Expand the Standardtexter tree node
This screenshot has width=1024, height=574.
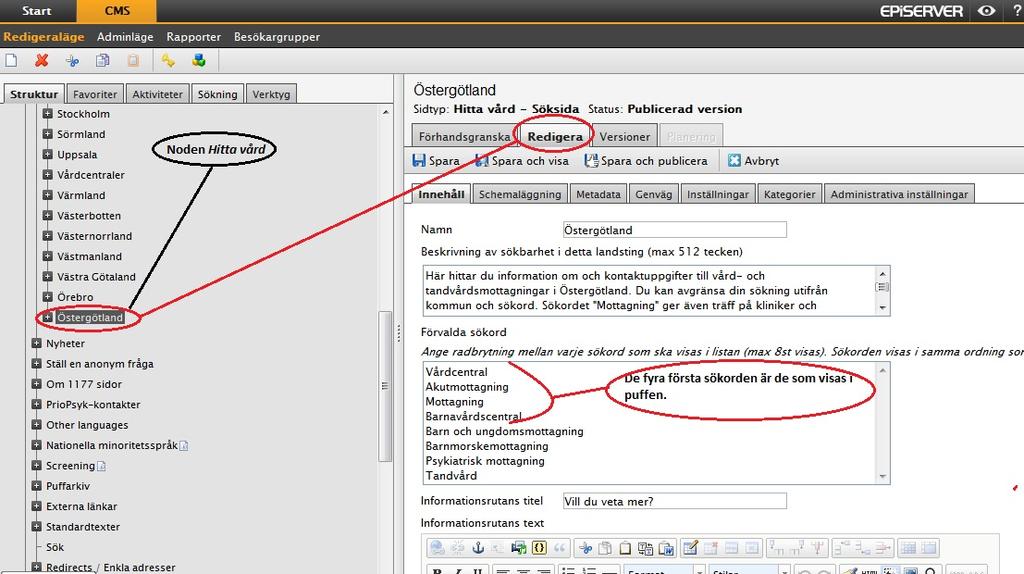coord(37,526)
